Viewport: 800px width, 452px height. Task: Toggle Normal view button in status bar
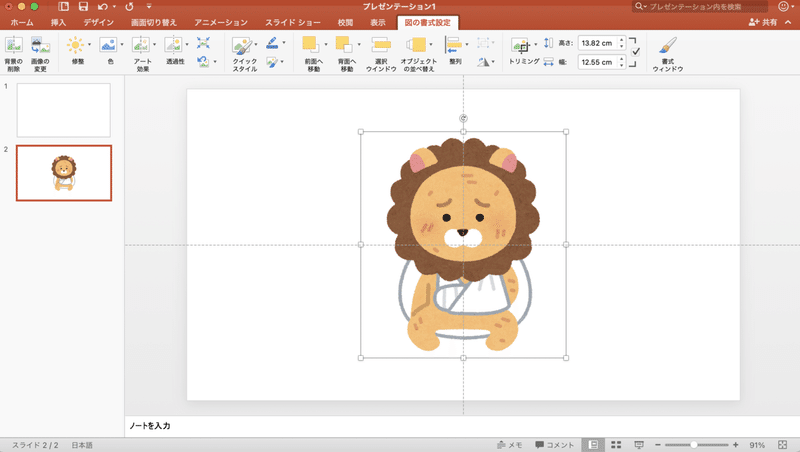click(x=593, y=445)
